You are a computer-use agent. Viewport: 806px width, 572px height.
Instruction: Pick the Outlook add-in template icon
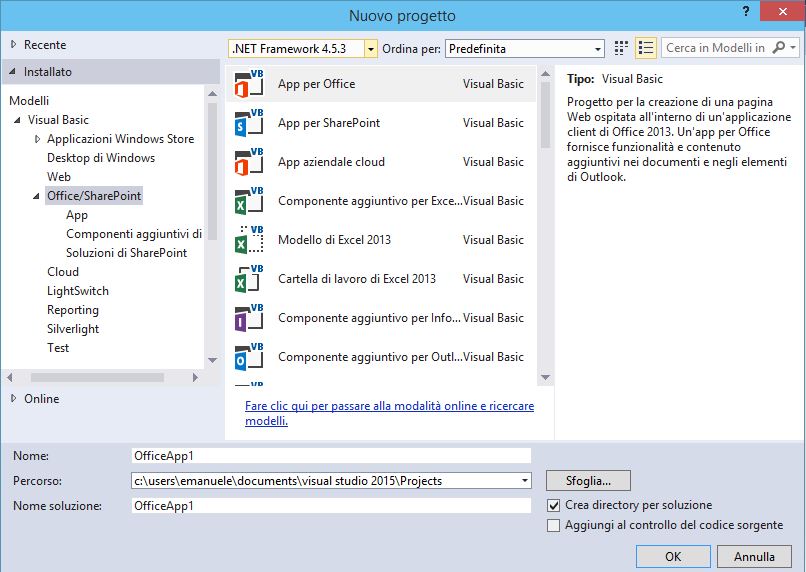249,357
